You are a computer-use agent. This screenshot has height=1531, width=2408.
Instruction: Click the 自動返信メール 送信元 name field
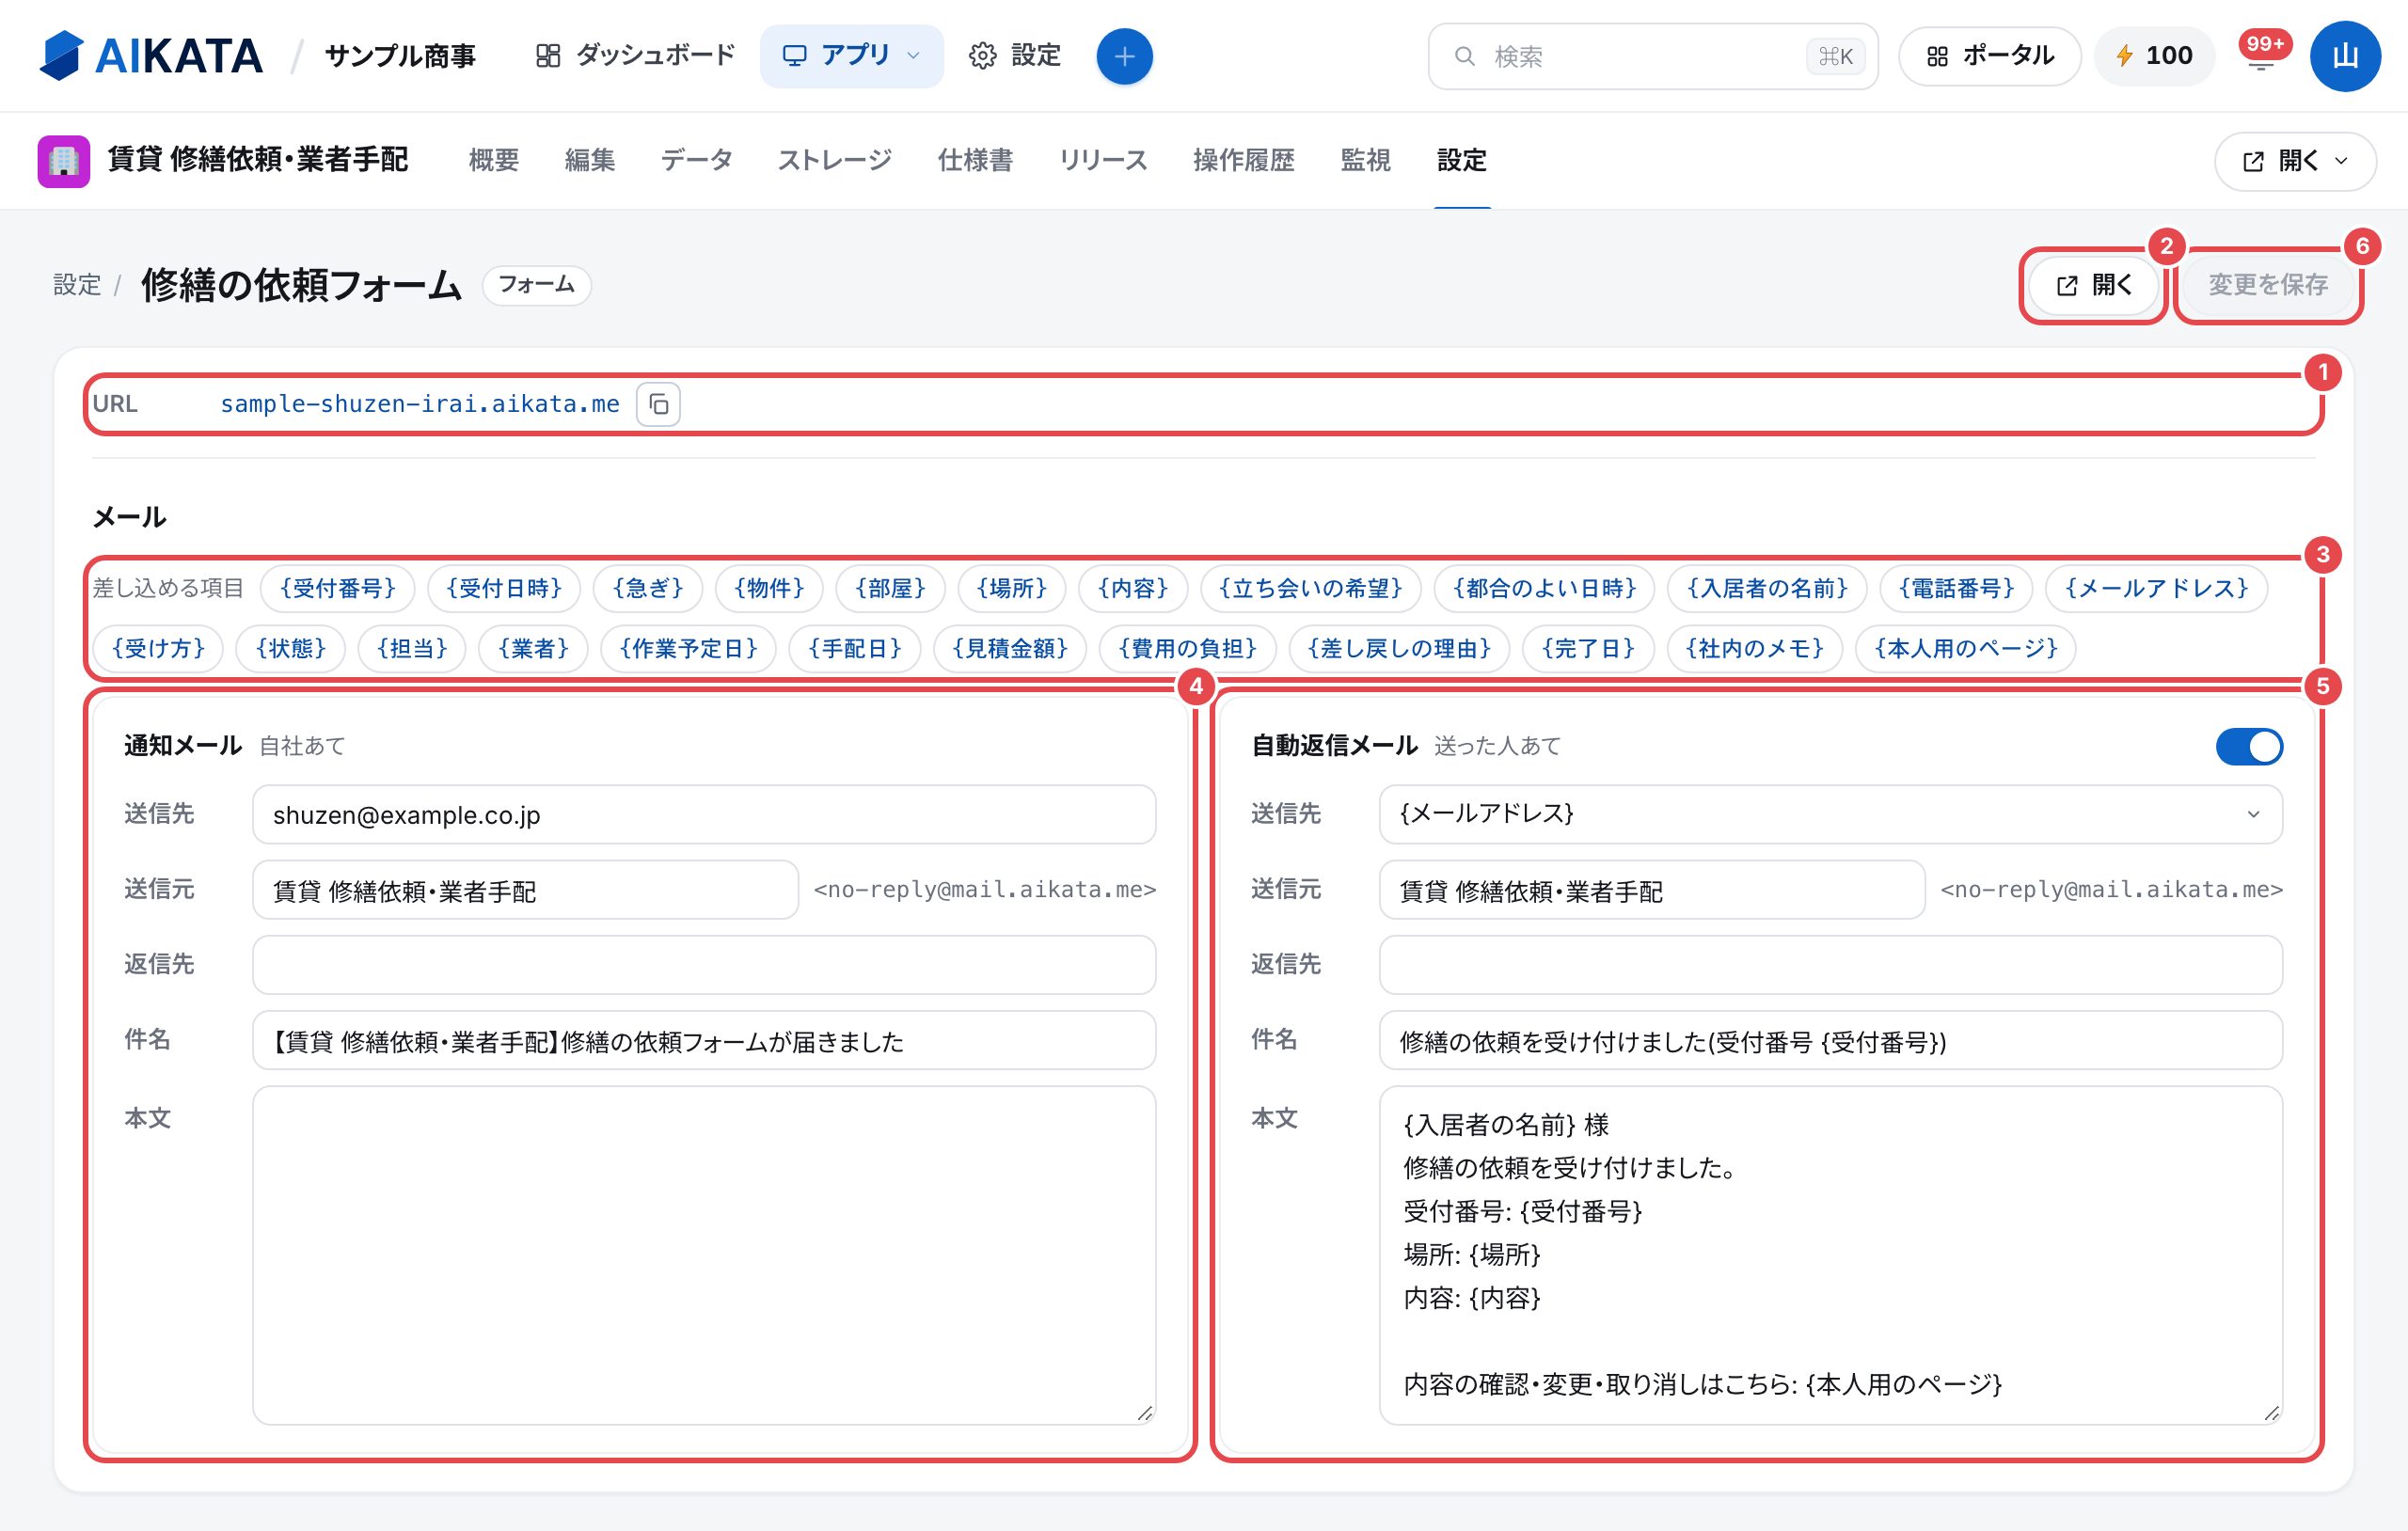click(1651, 890)
